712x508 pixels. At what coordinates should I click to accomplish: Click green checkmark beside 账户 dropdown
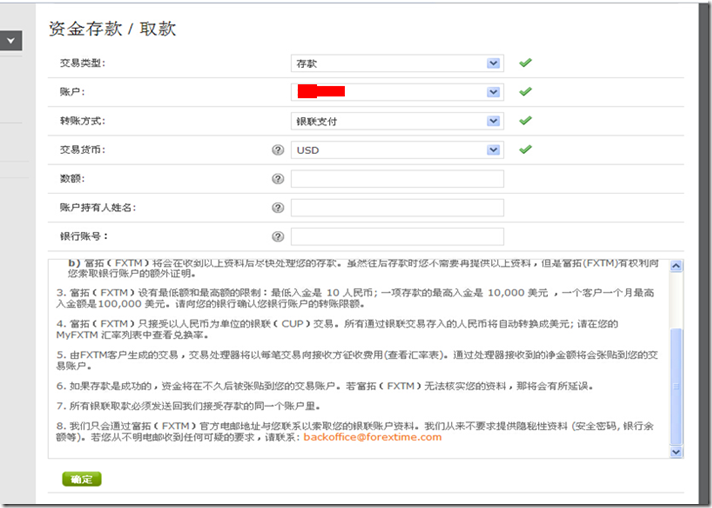tap(525, 92)
